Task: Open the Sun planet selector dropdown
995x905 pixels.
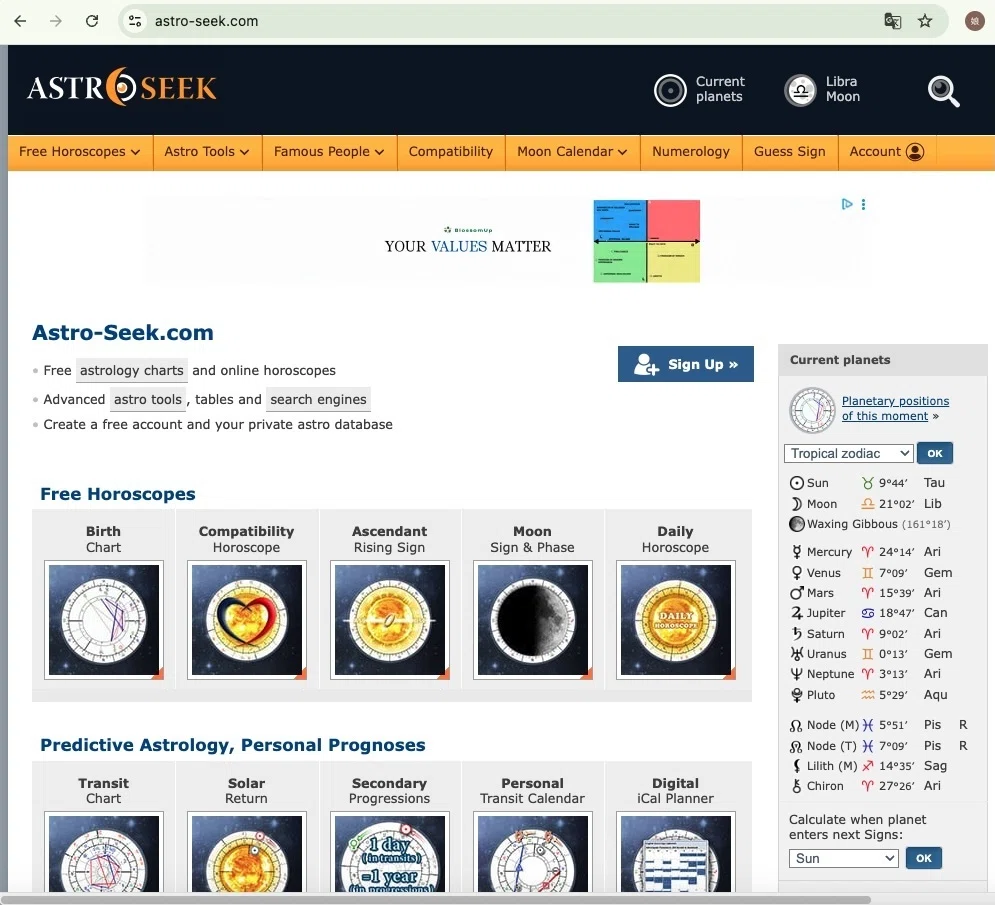Action: tap(843, 859)
